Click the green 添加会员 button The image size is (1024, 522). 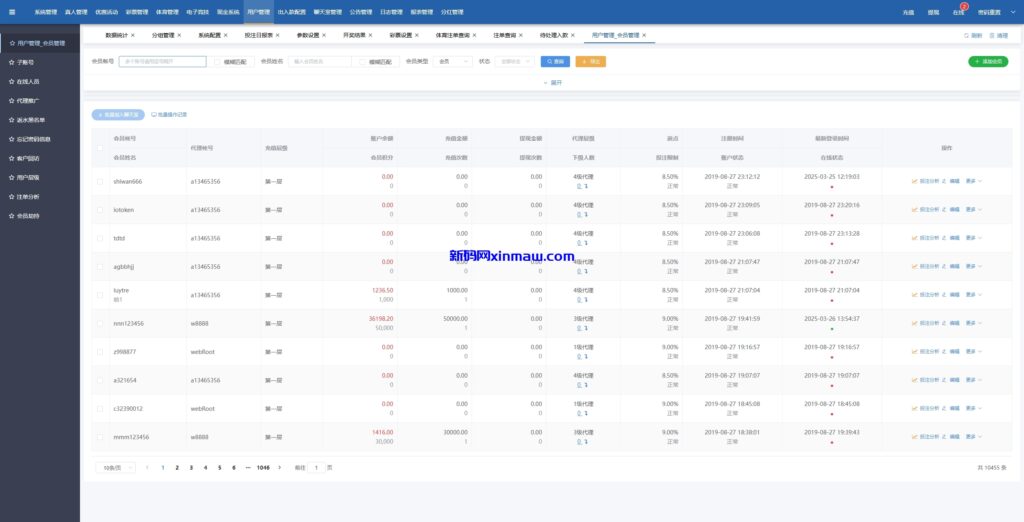pos(988,61)
